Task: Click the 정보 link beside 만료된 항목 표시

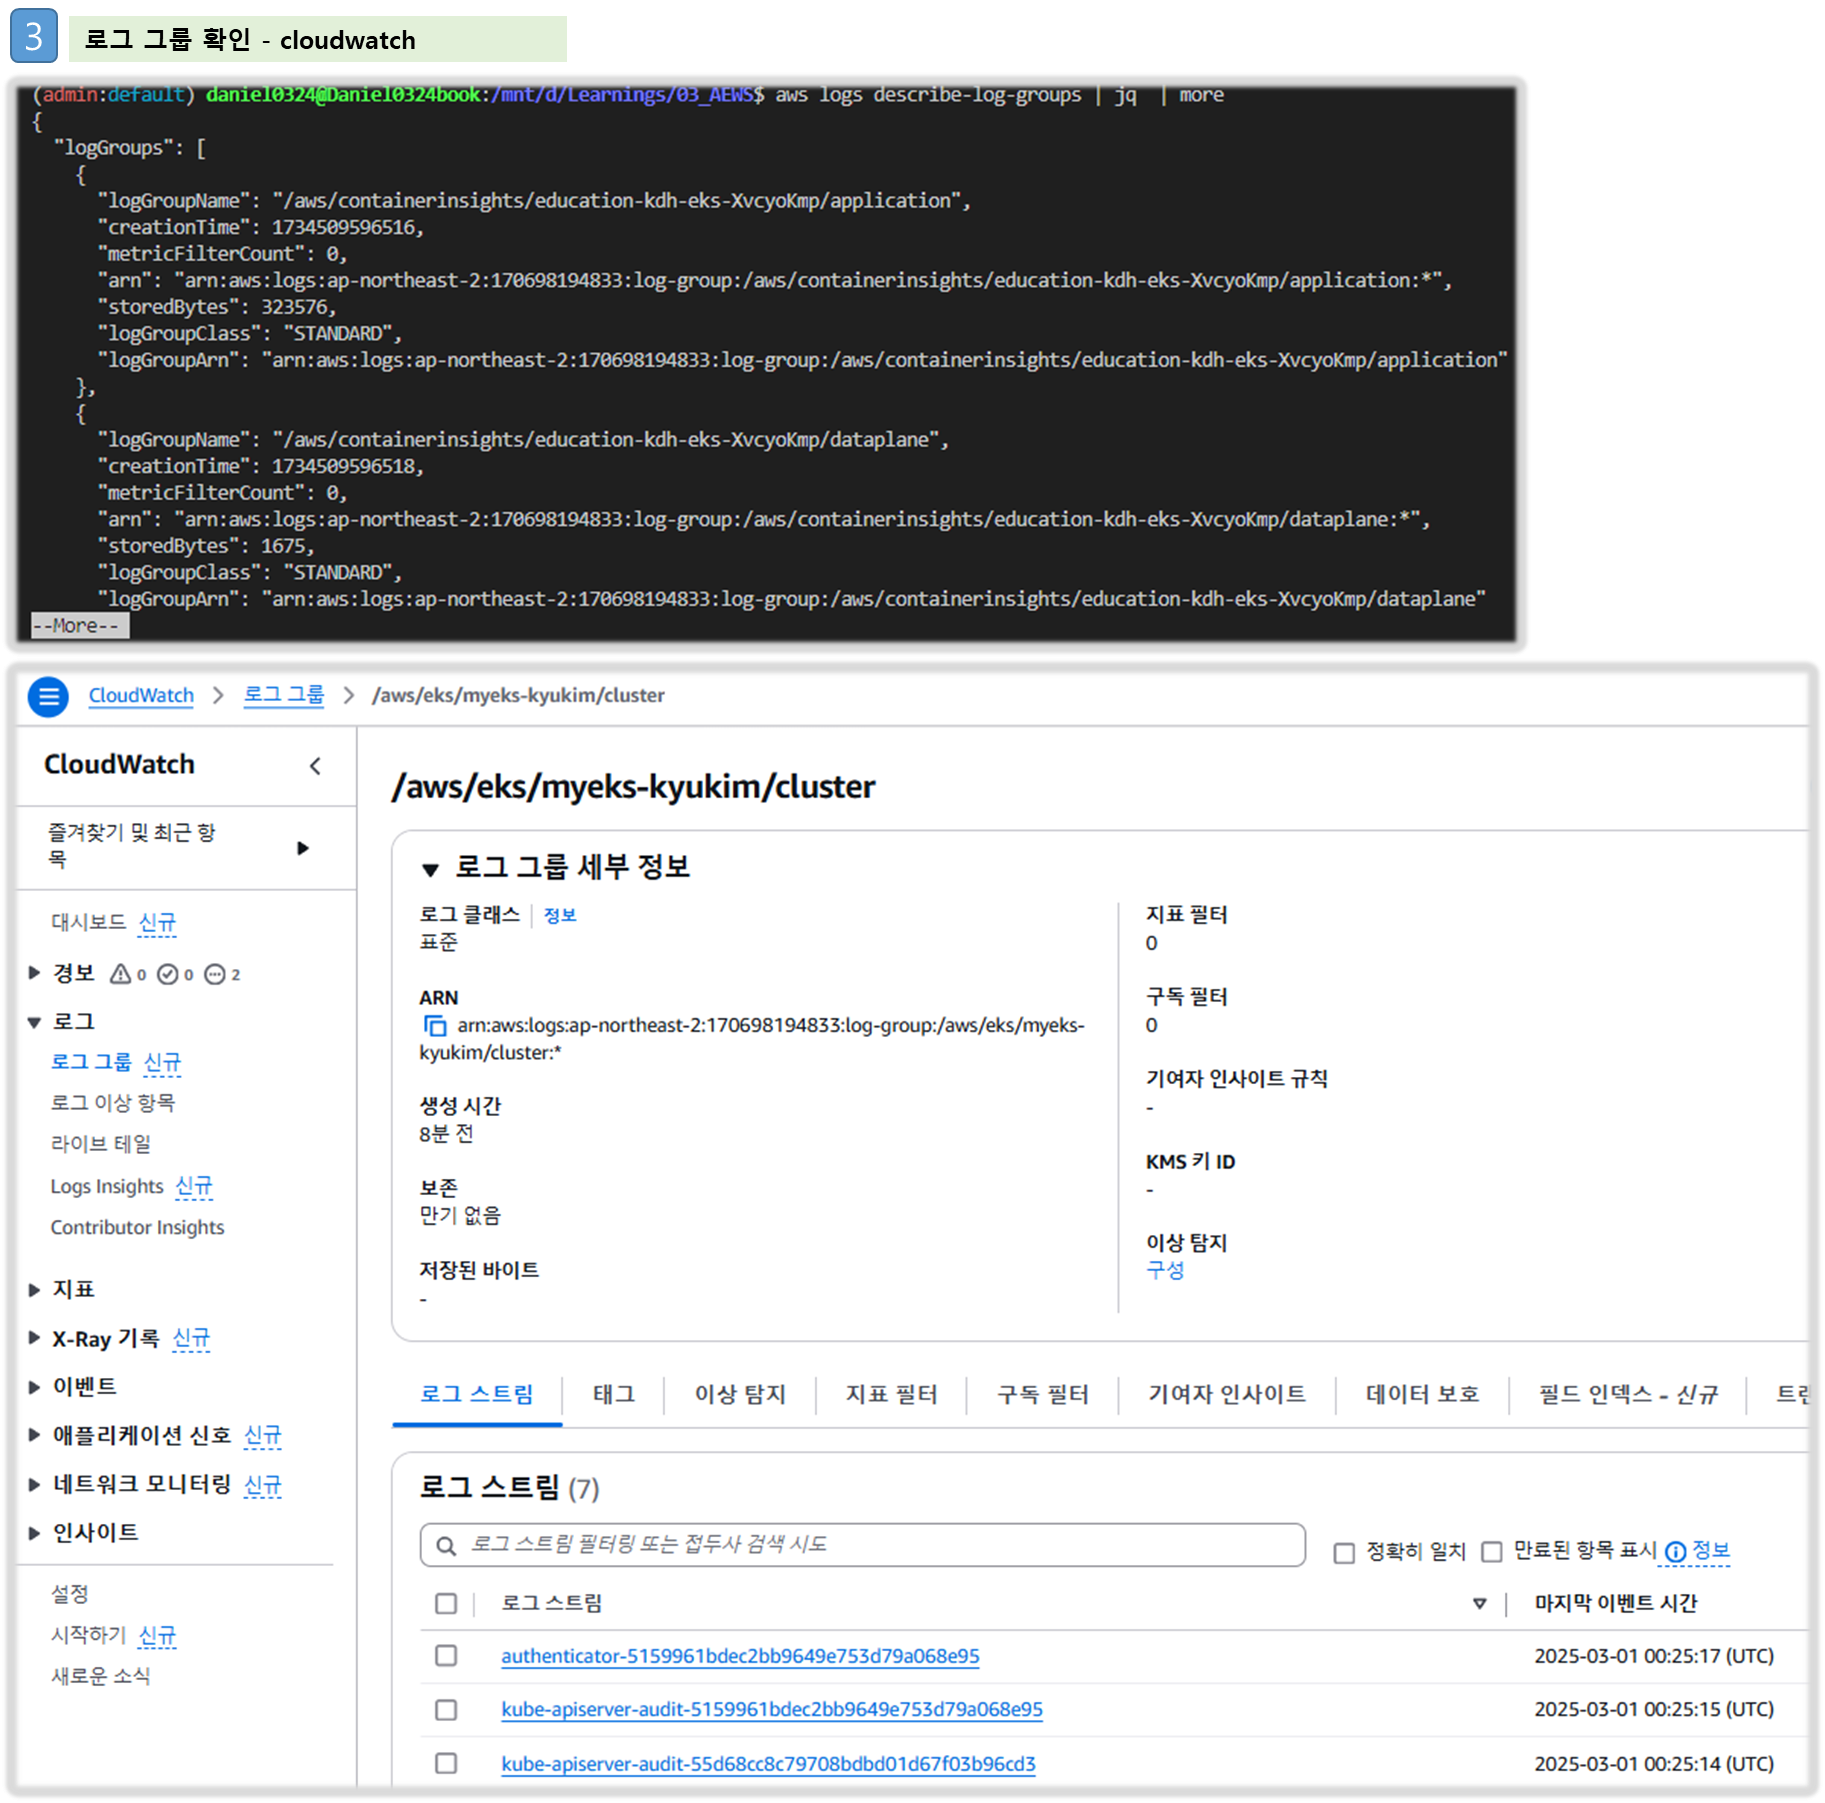Action: [1710, 1551]
